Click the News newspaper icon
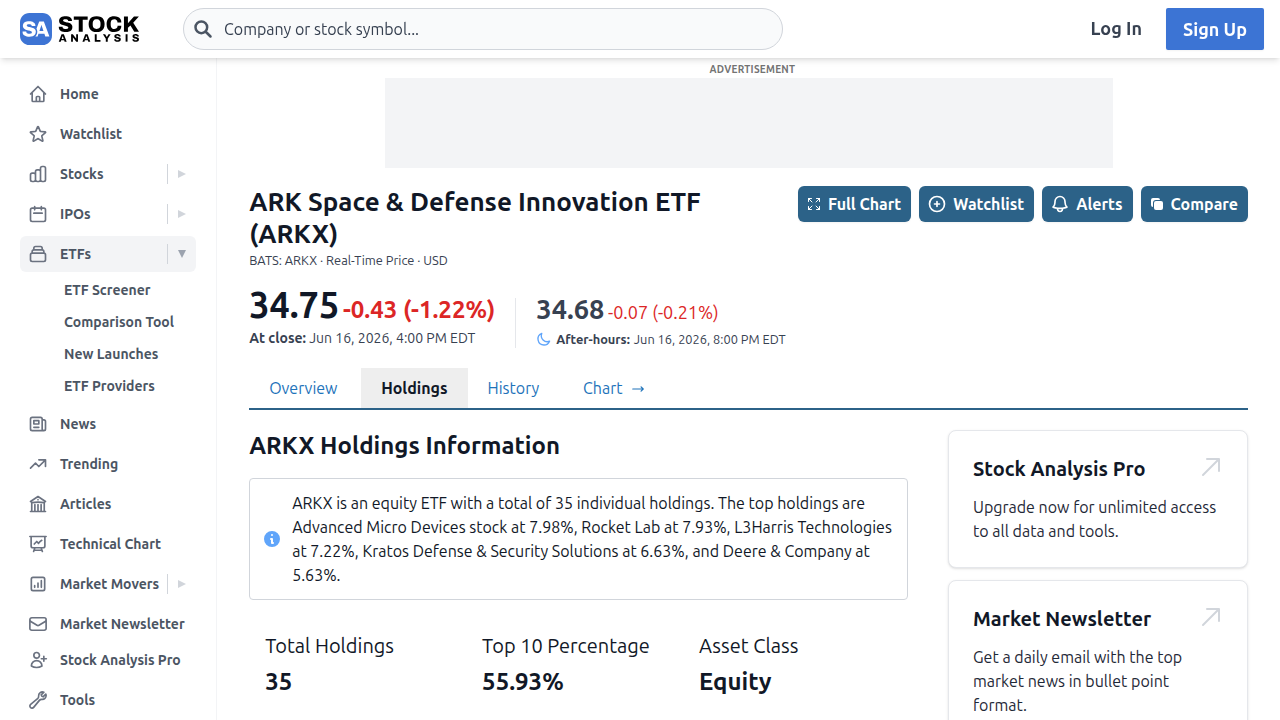 38,424
